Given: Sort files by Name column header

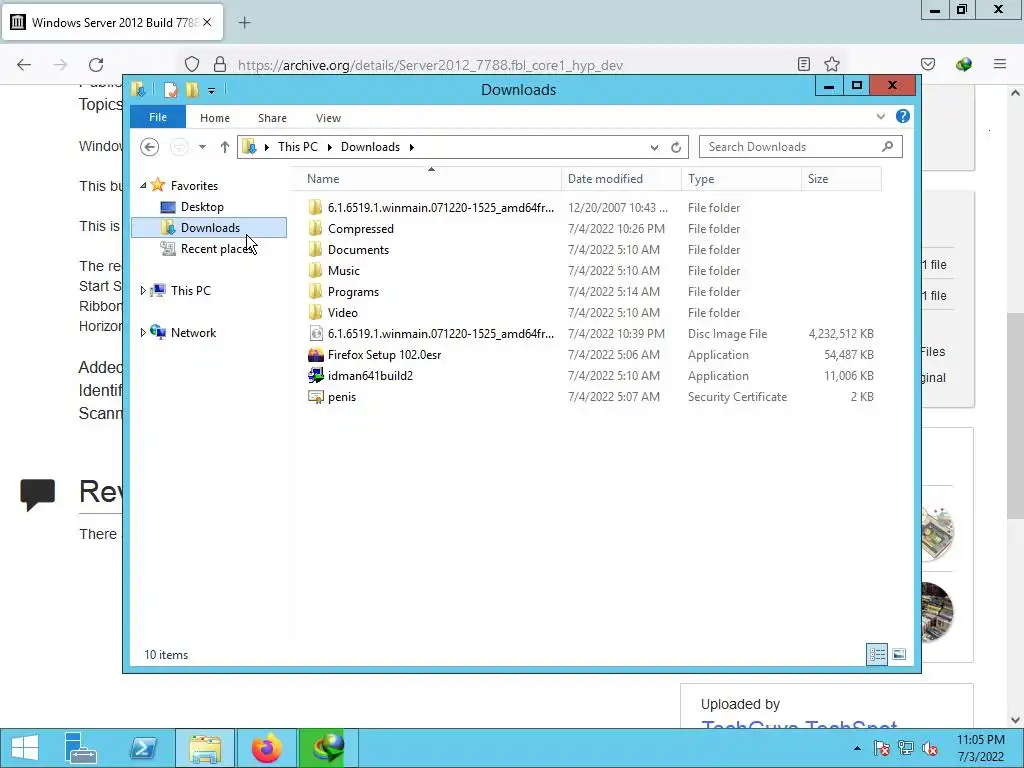Looking at the screenshot, I should coord(431,179).
